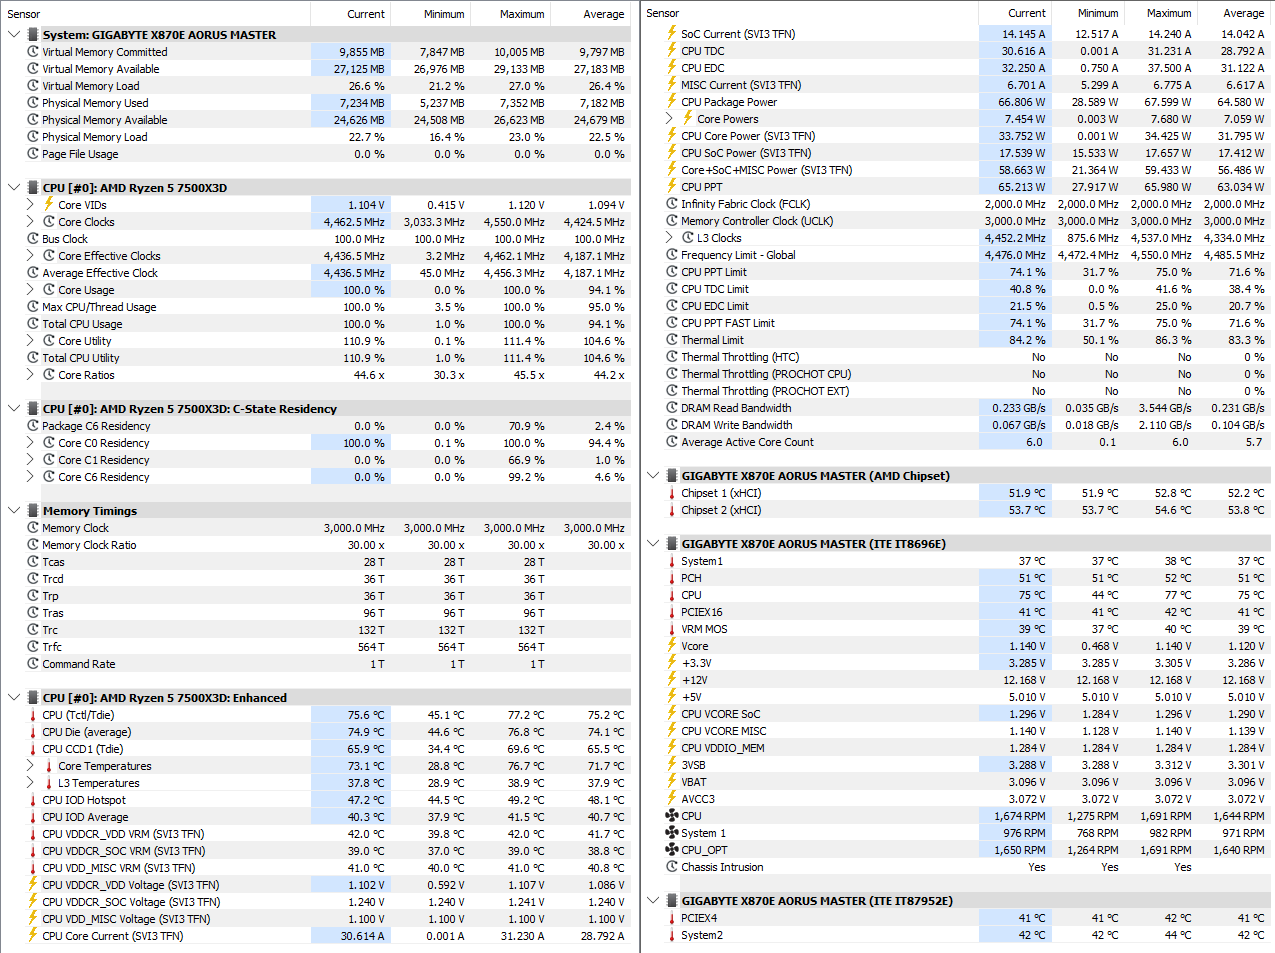Select the Chassis Intrusion sensor row
1275x953 pixels.
957,867
